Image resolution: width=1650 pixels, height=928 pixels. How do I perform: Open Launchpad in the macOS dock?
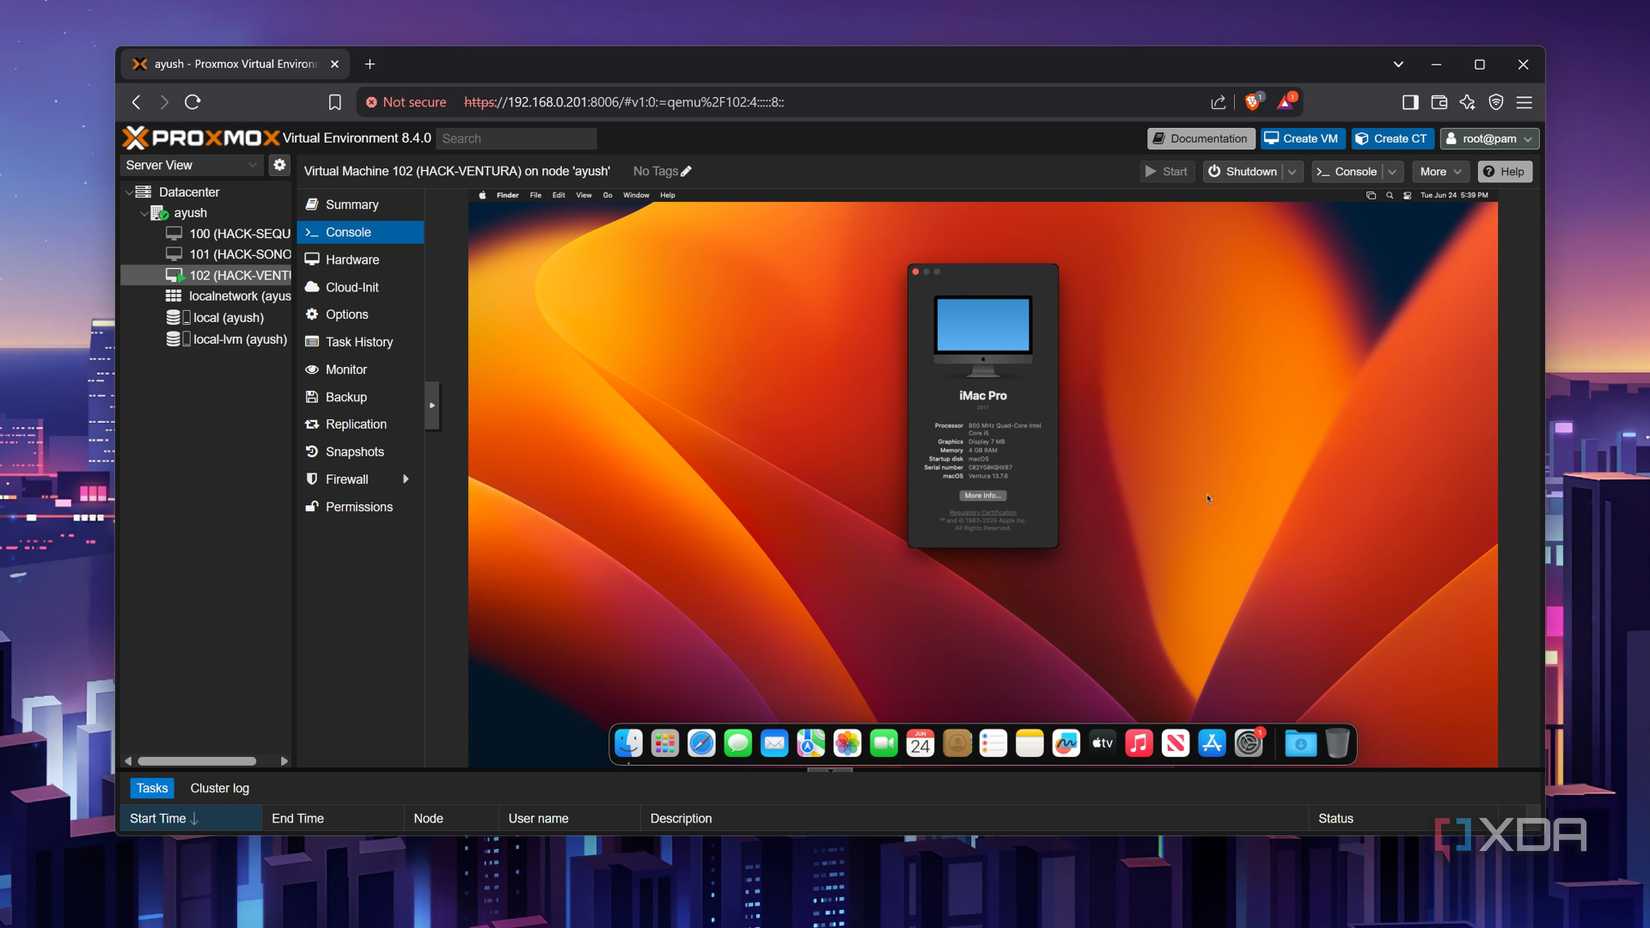pyautogui.click(x=665, y=743)
